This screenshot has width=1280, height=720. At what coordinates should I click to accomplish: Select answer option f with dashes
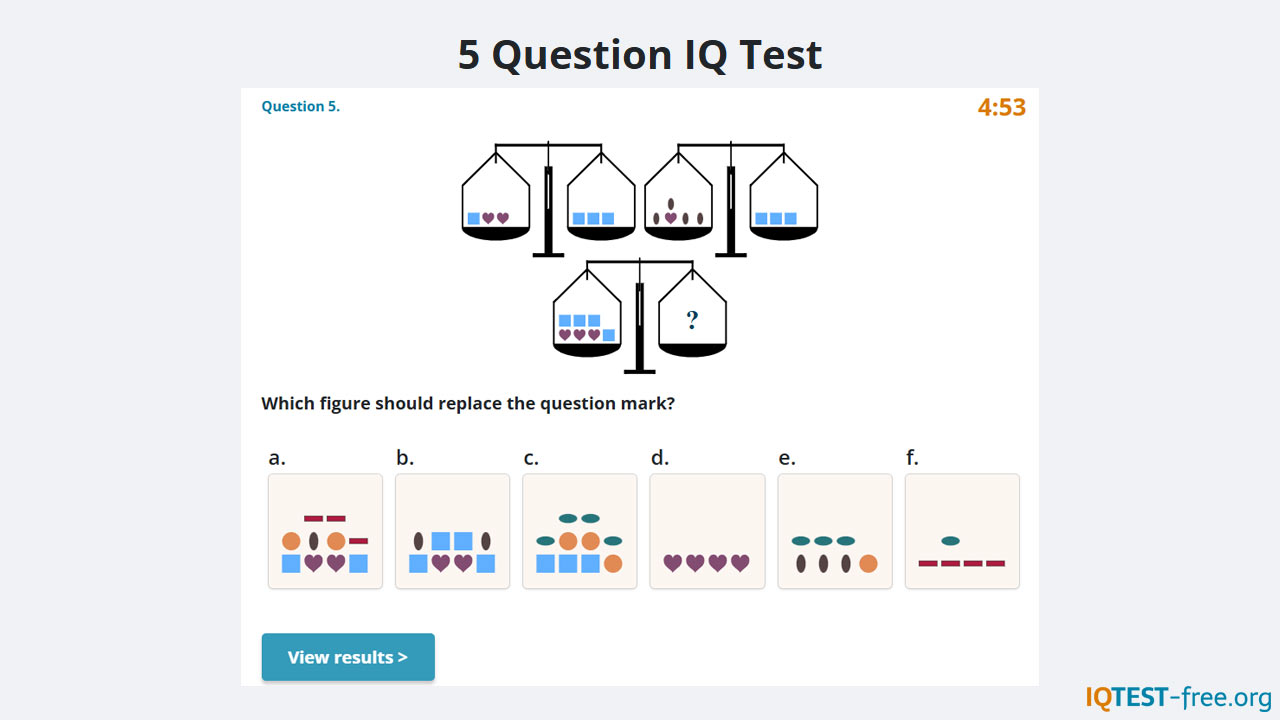(x=961, y=530)
